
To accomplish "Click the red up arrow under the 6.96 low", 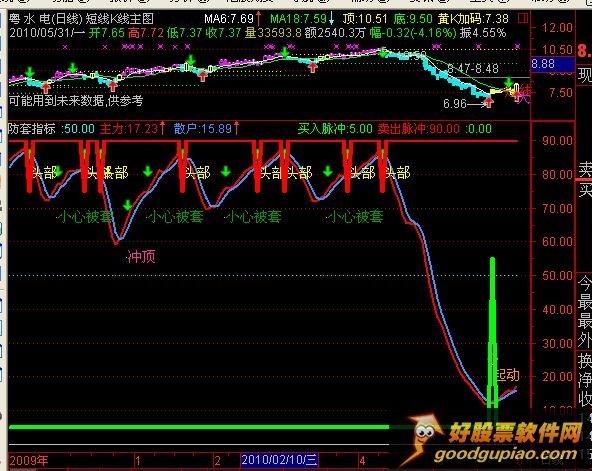I will 489,102.
